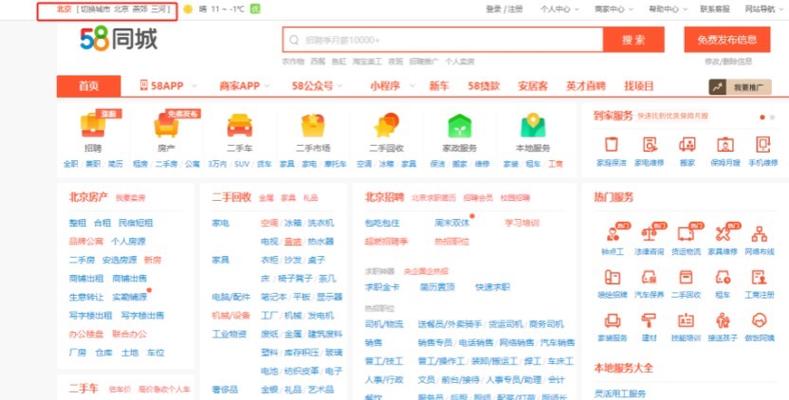Open the 法律咨询 scales icon

(x=650, y=233)
